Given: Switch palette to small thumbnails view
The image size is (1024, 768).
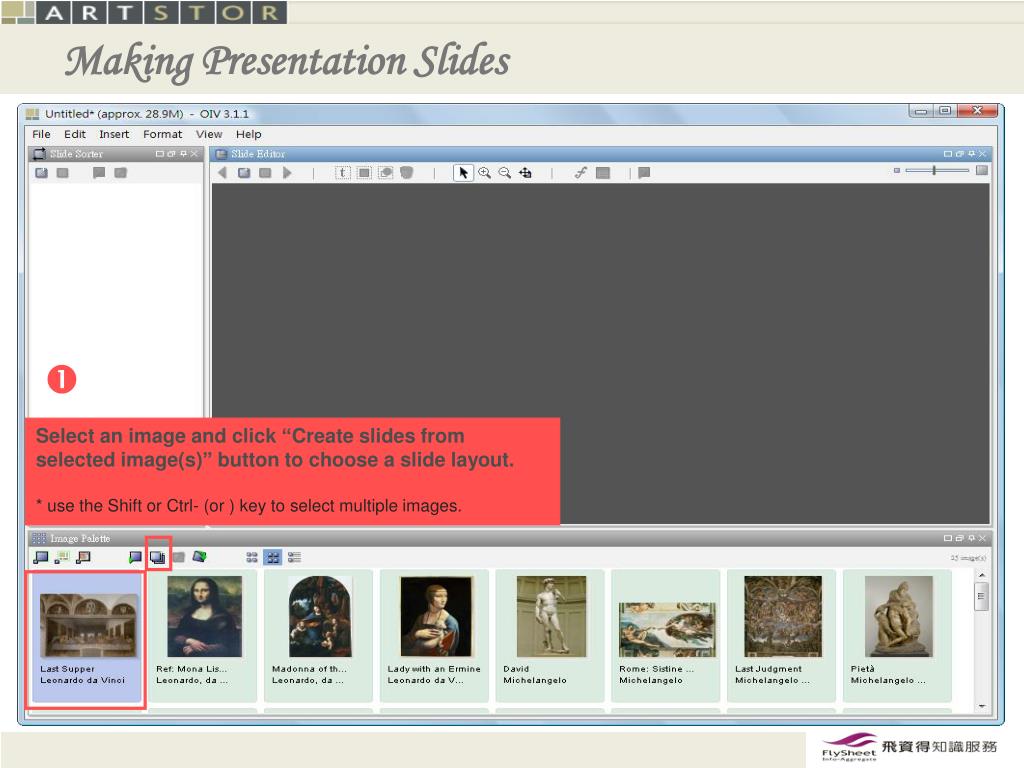Looking at the screenshot, I should coord(252,557).
